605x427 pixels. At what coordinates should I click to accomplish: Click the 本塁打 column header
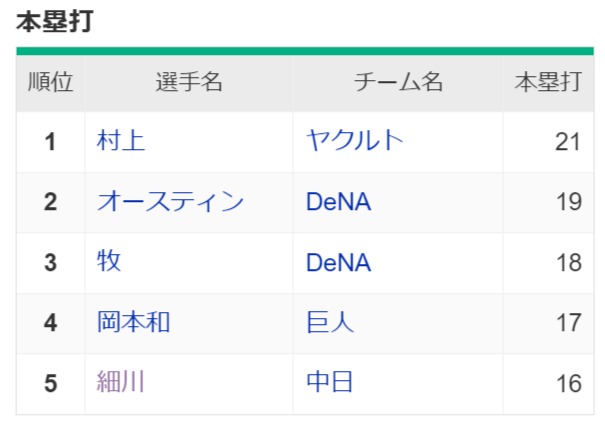548,83
